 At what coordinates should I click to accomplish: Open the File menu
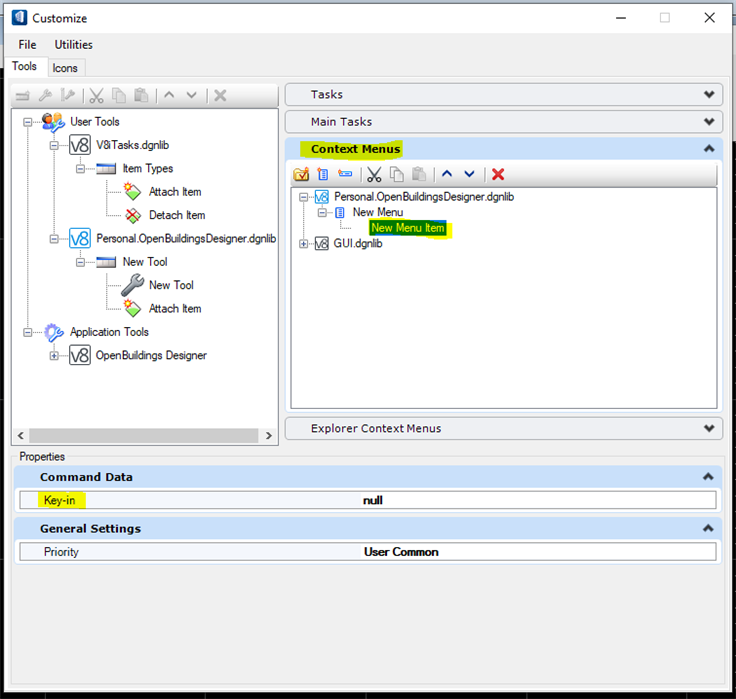27,45
